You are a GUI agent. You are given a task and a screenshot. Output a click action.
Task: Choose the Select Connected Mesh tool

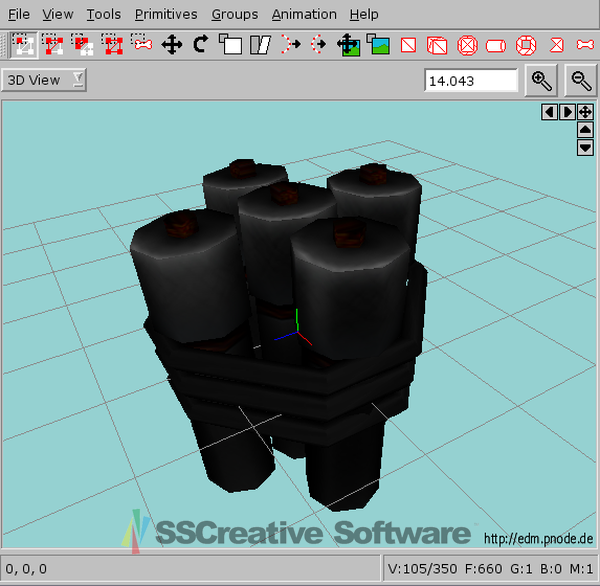pos(83,45)
